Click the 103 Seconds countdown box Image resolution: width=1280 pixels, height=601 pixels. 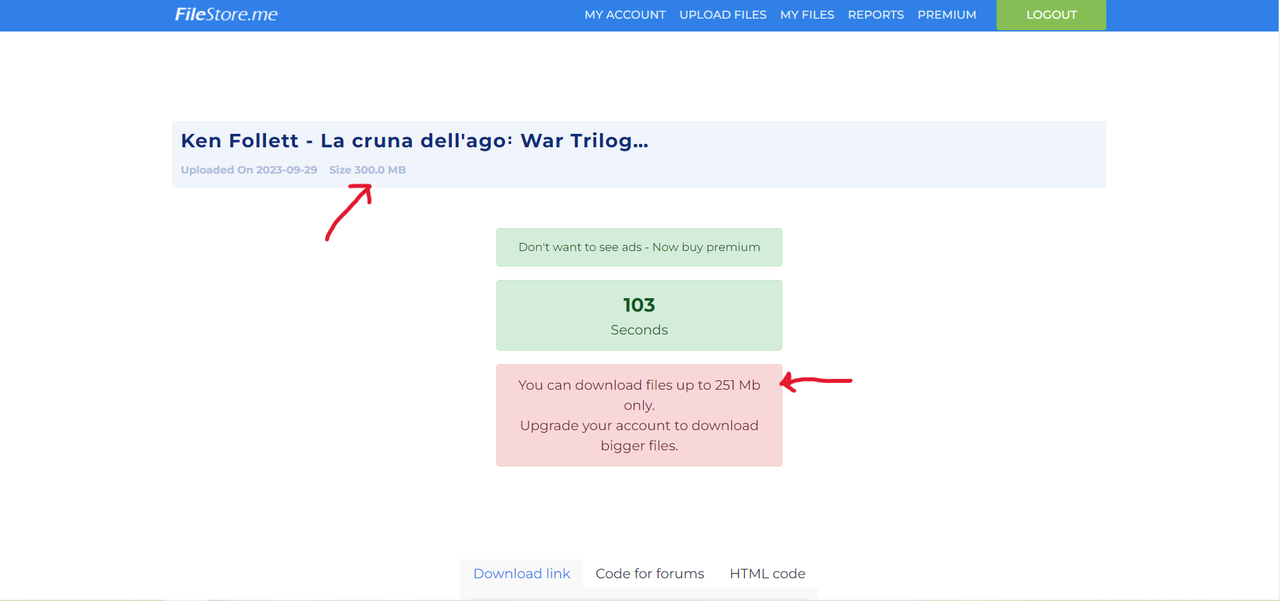point(639,316)
